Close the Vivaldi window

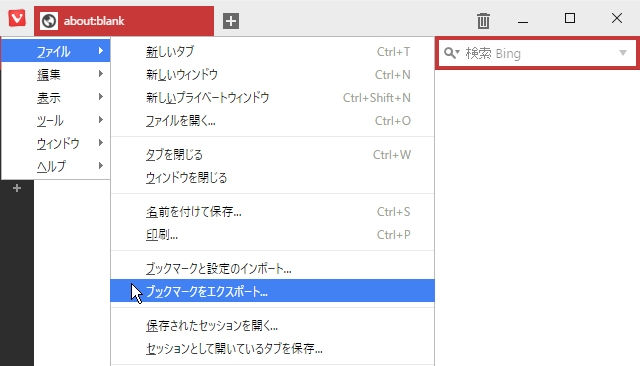(x=617, y=18)
